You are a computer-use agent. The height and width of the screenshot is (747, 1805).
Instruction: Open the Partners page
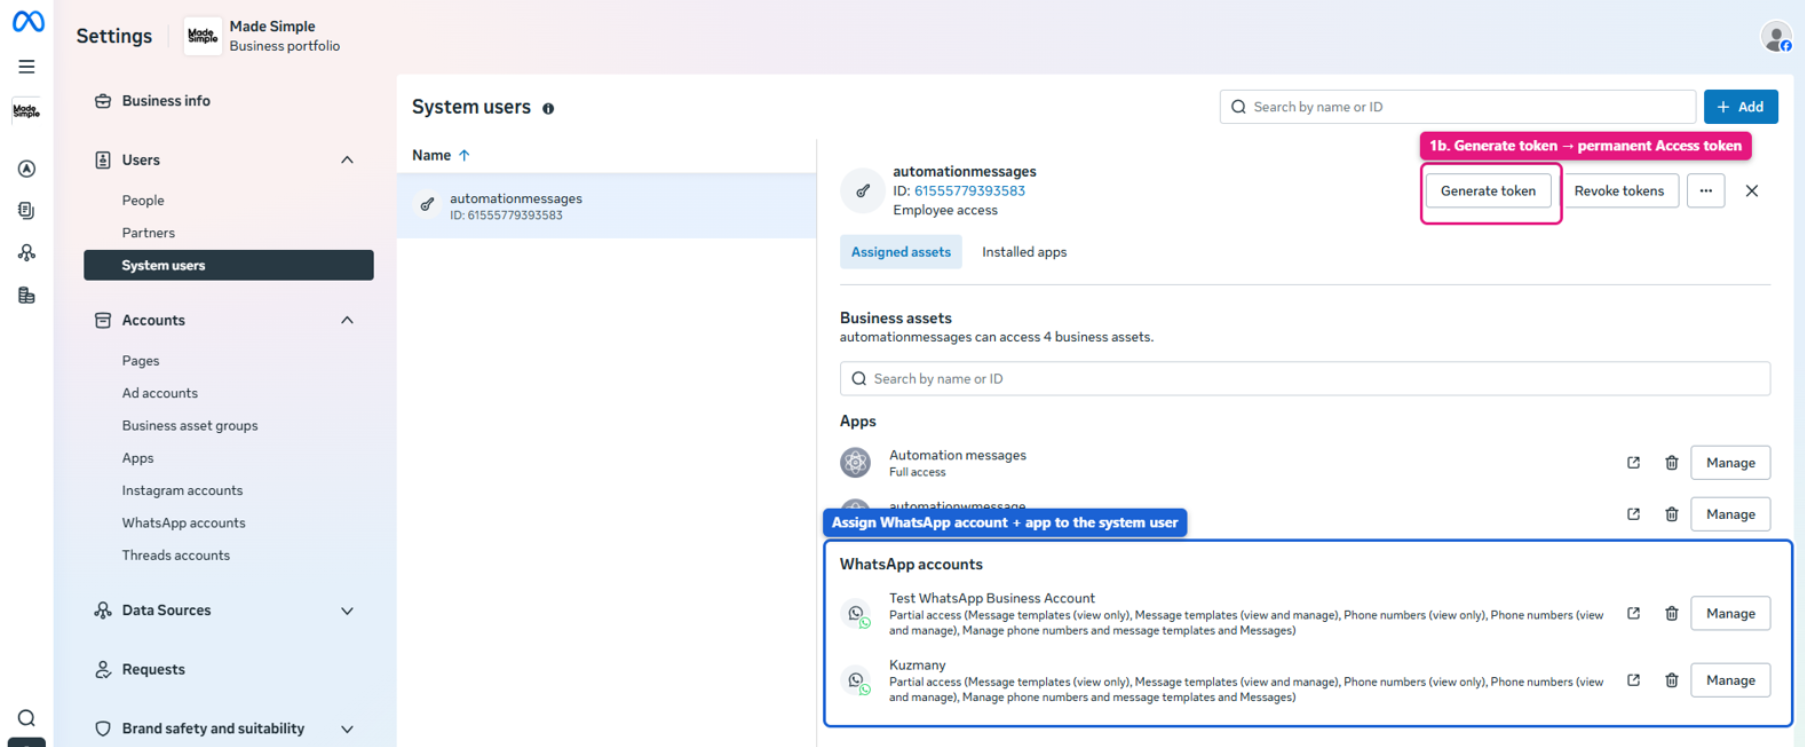coord(148,233)
